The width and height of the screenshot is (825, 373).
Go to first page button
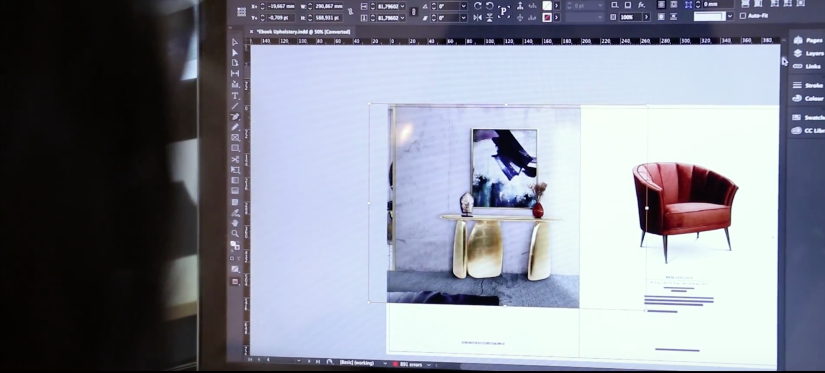(x=250, y=360)
